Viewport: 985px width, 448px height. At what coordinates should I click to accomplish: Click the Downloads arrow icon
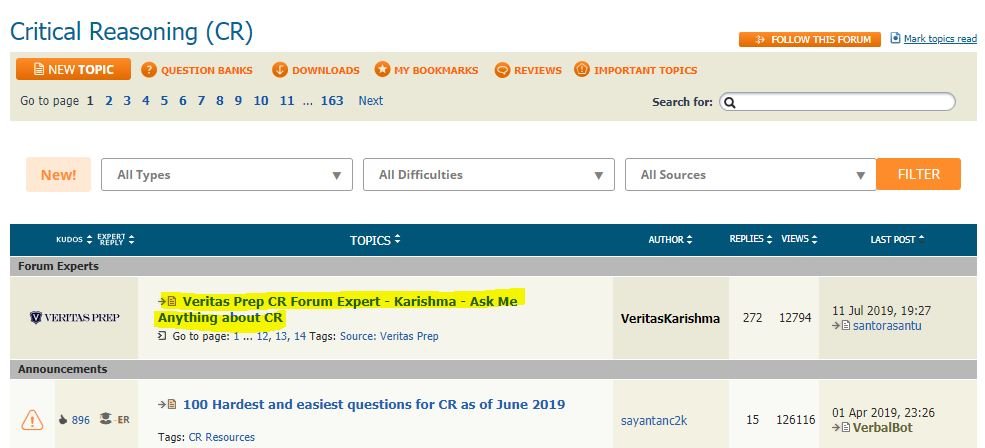pyautogui.click(x=280, y=70)
